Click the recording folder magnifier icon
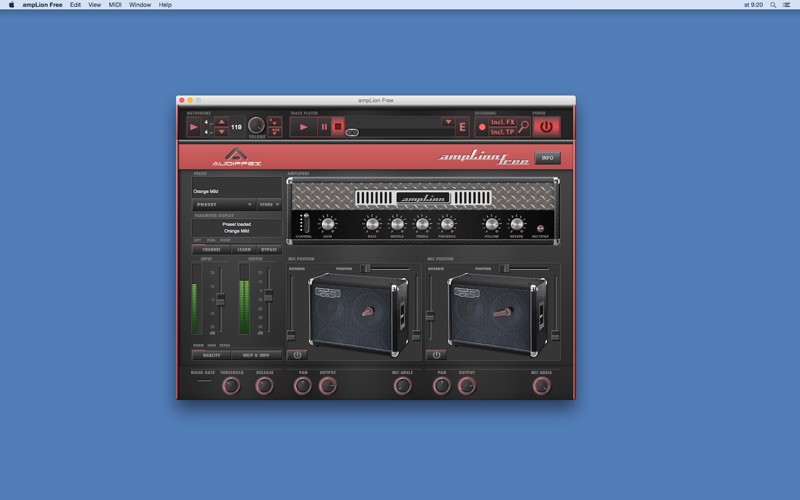 click(523, 127)
